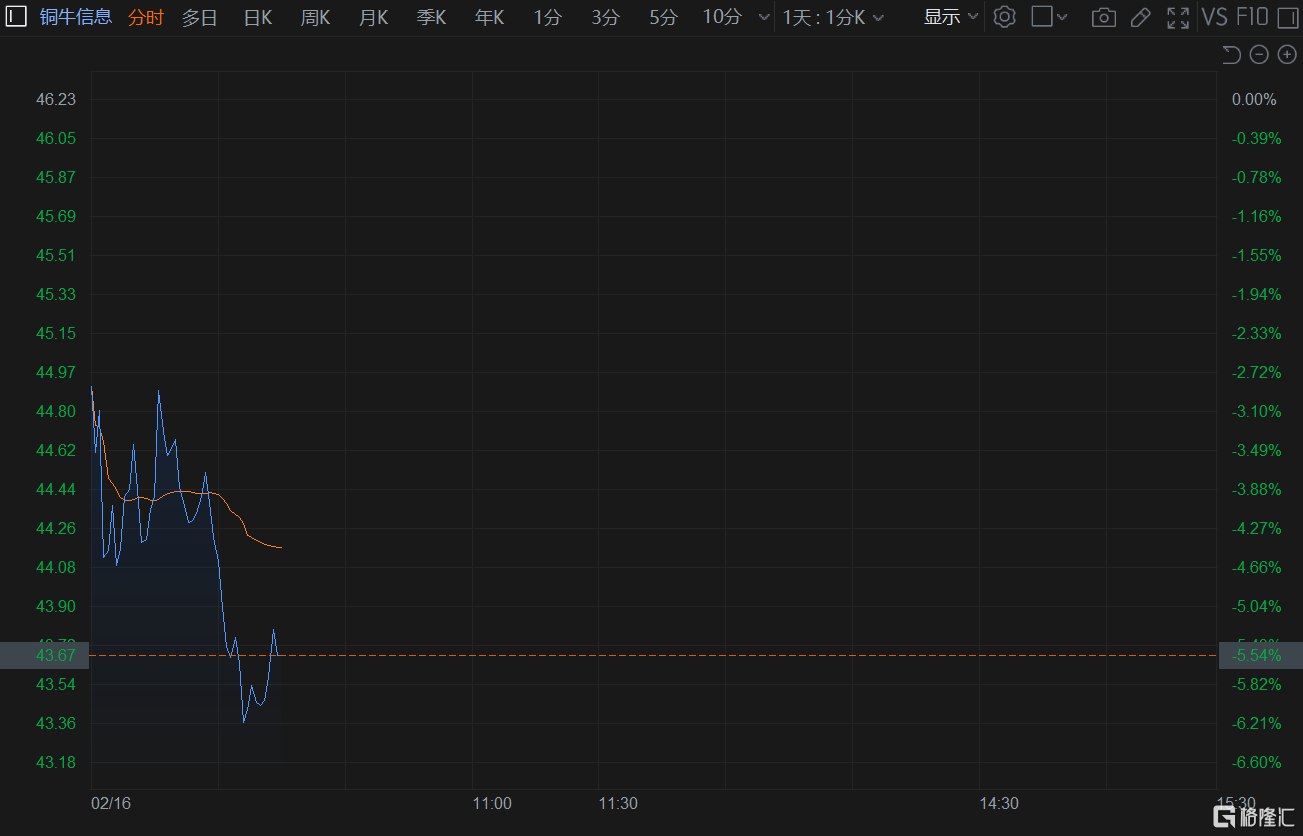Click the 11:30 time axis label
The image size is (1303, 836).
(618, 803)
